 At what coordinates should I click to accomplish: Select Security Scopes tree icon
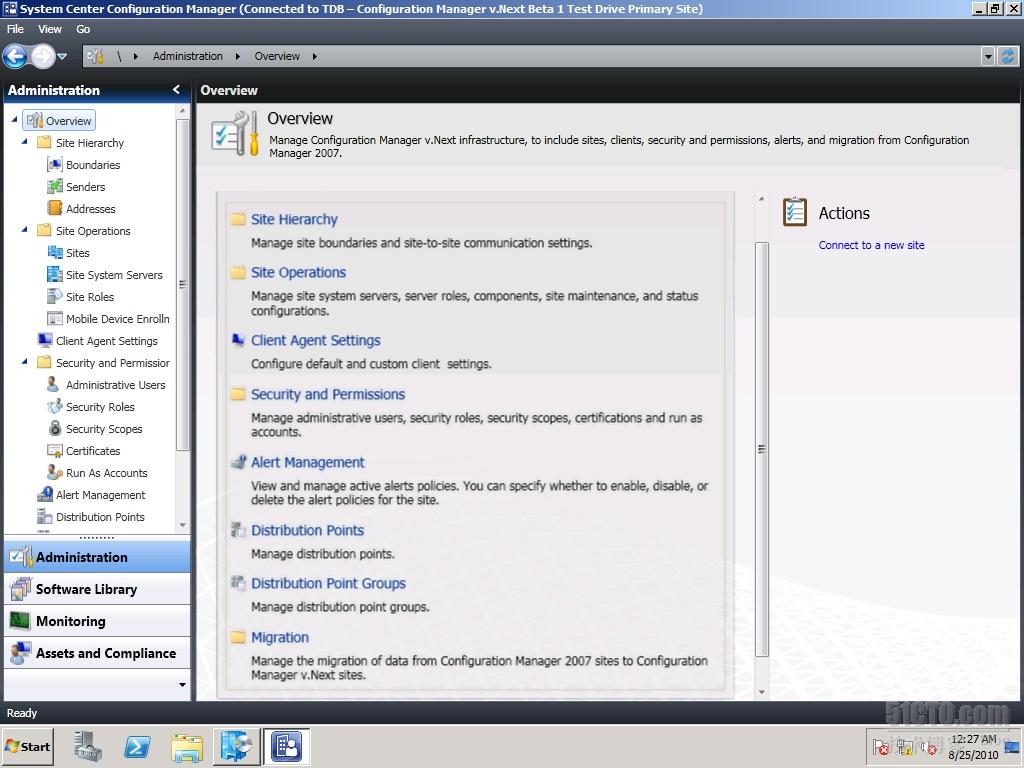(55, 428)
